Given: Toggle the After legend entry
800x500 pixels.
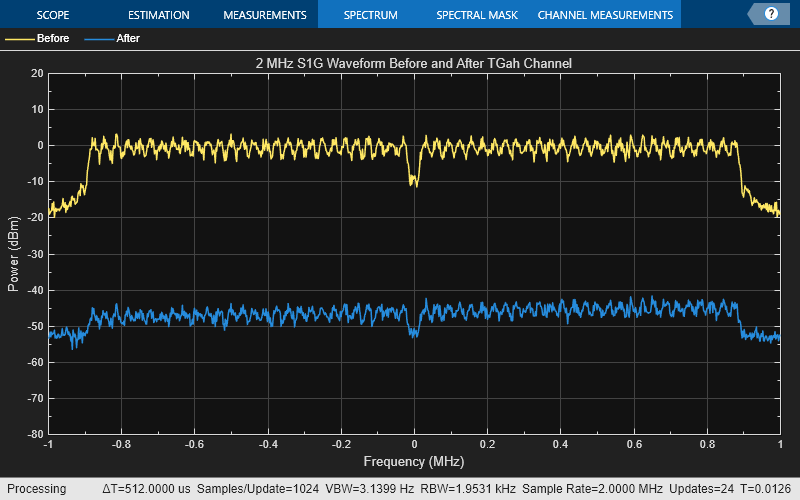Looking at the screenshot, I should tap(112, 38).
